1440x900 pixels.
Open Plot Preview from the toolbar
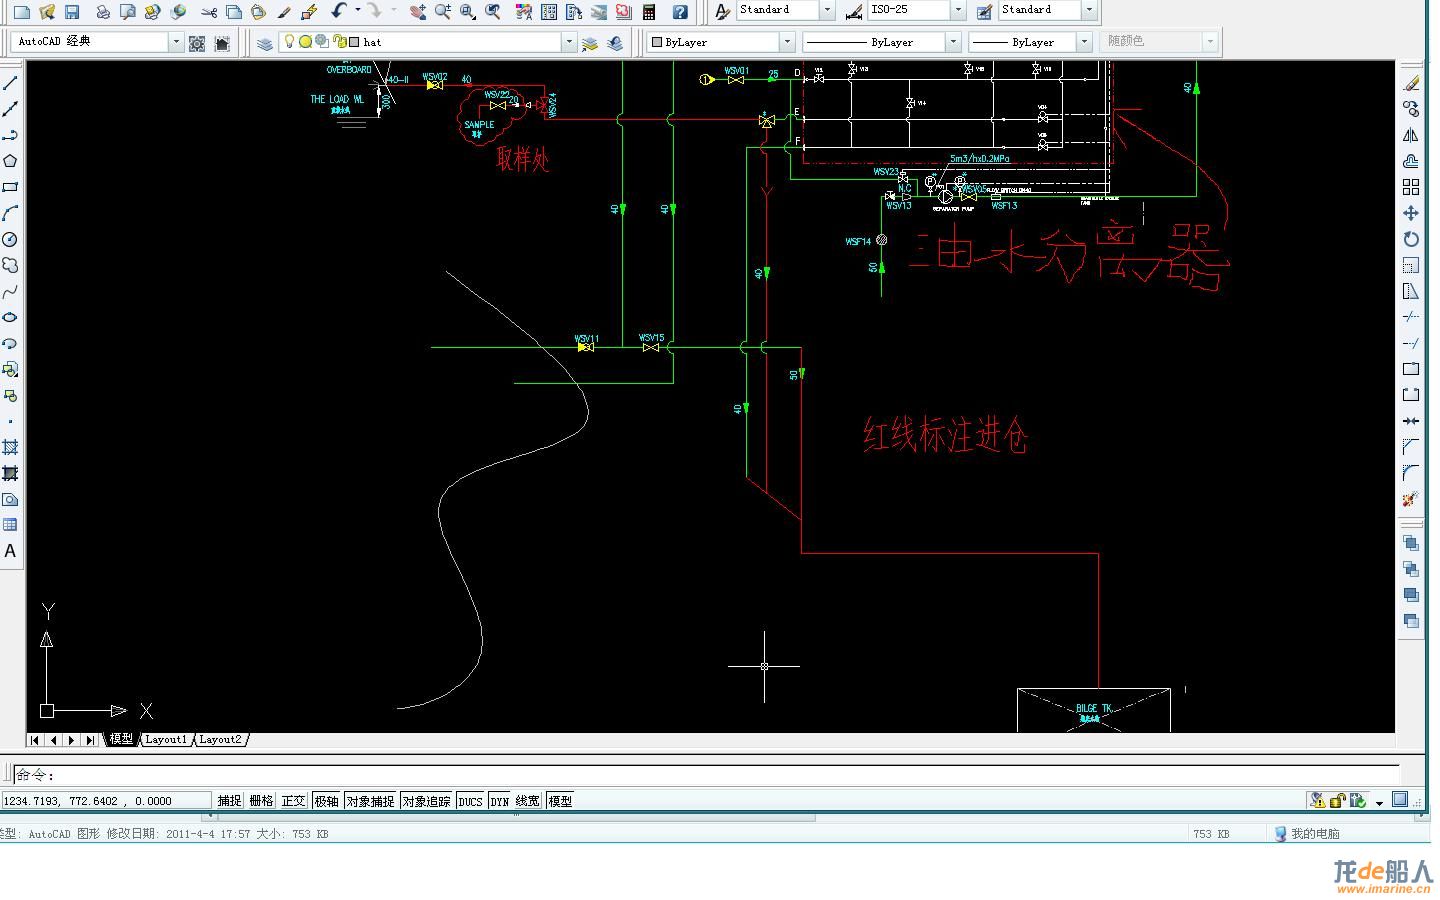pos(127,12)
